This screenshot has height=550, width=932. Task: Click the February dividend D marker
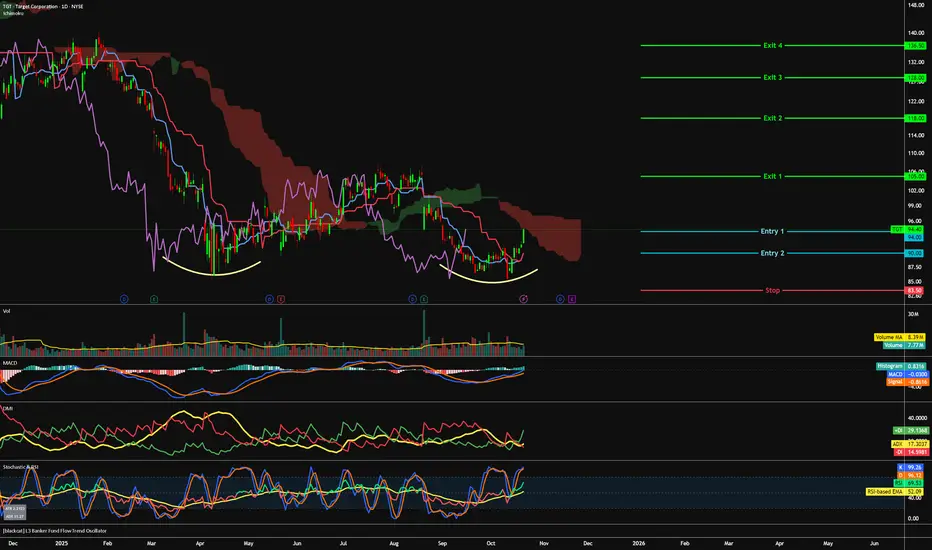(124, 299)
